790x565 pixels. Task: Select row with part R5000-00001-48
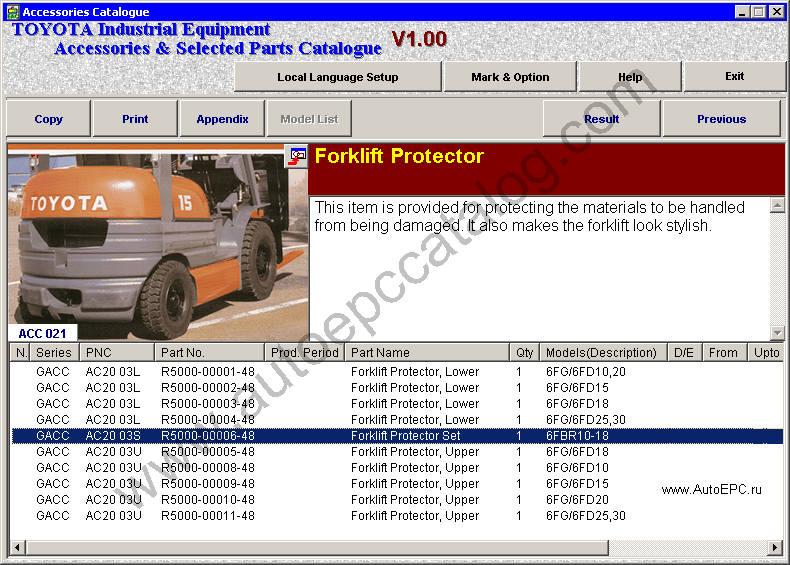tap(397, 371)
